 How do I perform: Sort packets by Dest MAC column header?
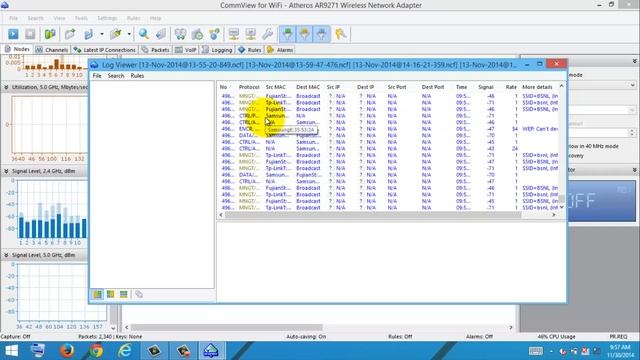click(308, 87)
